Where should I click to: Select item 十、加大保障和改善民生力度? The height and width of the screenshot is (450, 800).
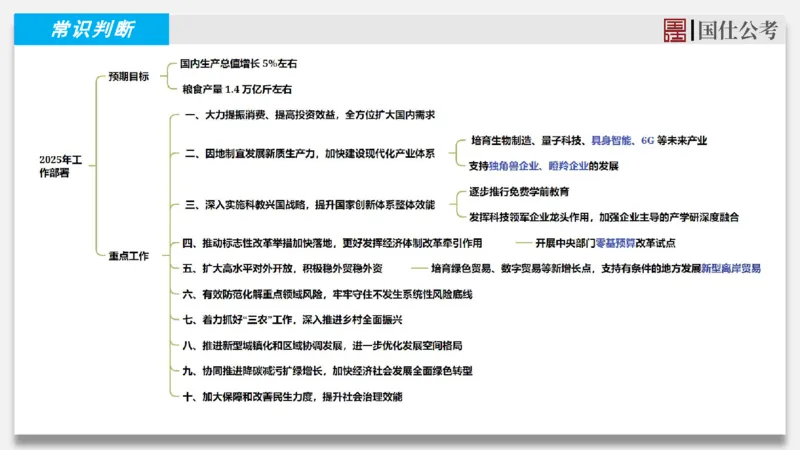tap(292, 396)
